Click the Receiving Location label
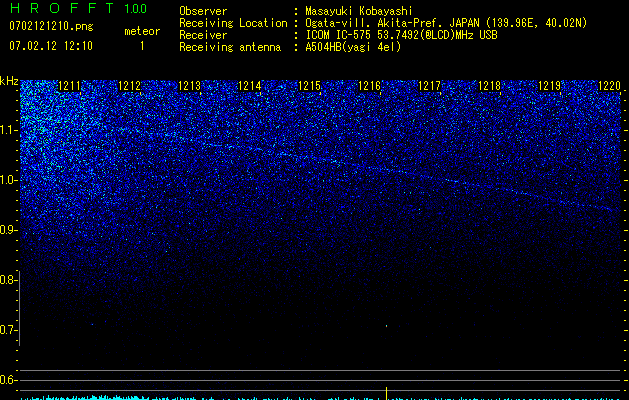This screenshot has width=629, height=400. 233,23
